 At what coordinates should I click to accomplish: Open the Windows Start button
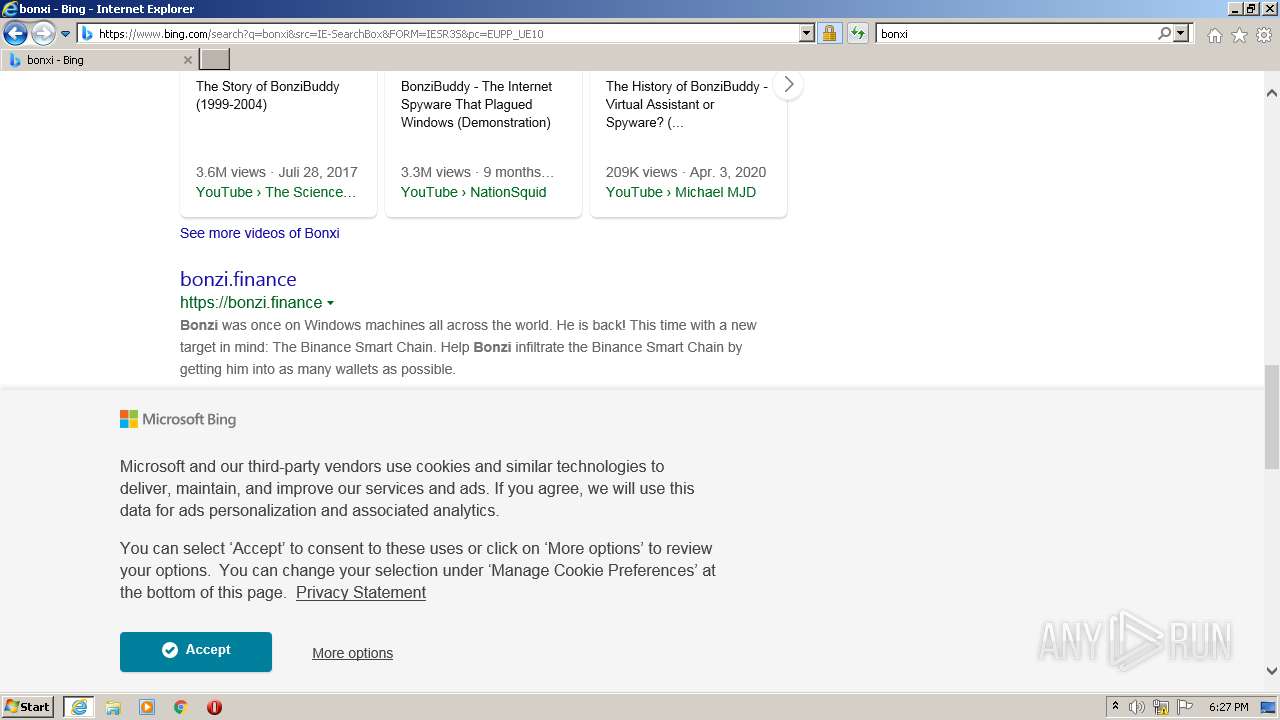click(28, 706)
